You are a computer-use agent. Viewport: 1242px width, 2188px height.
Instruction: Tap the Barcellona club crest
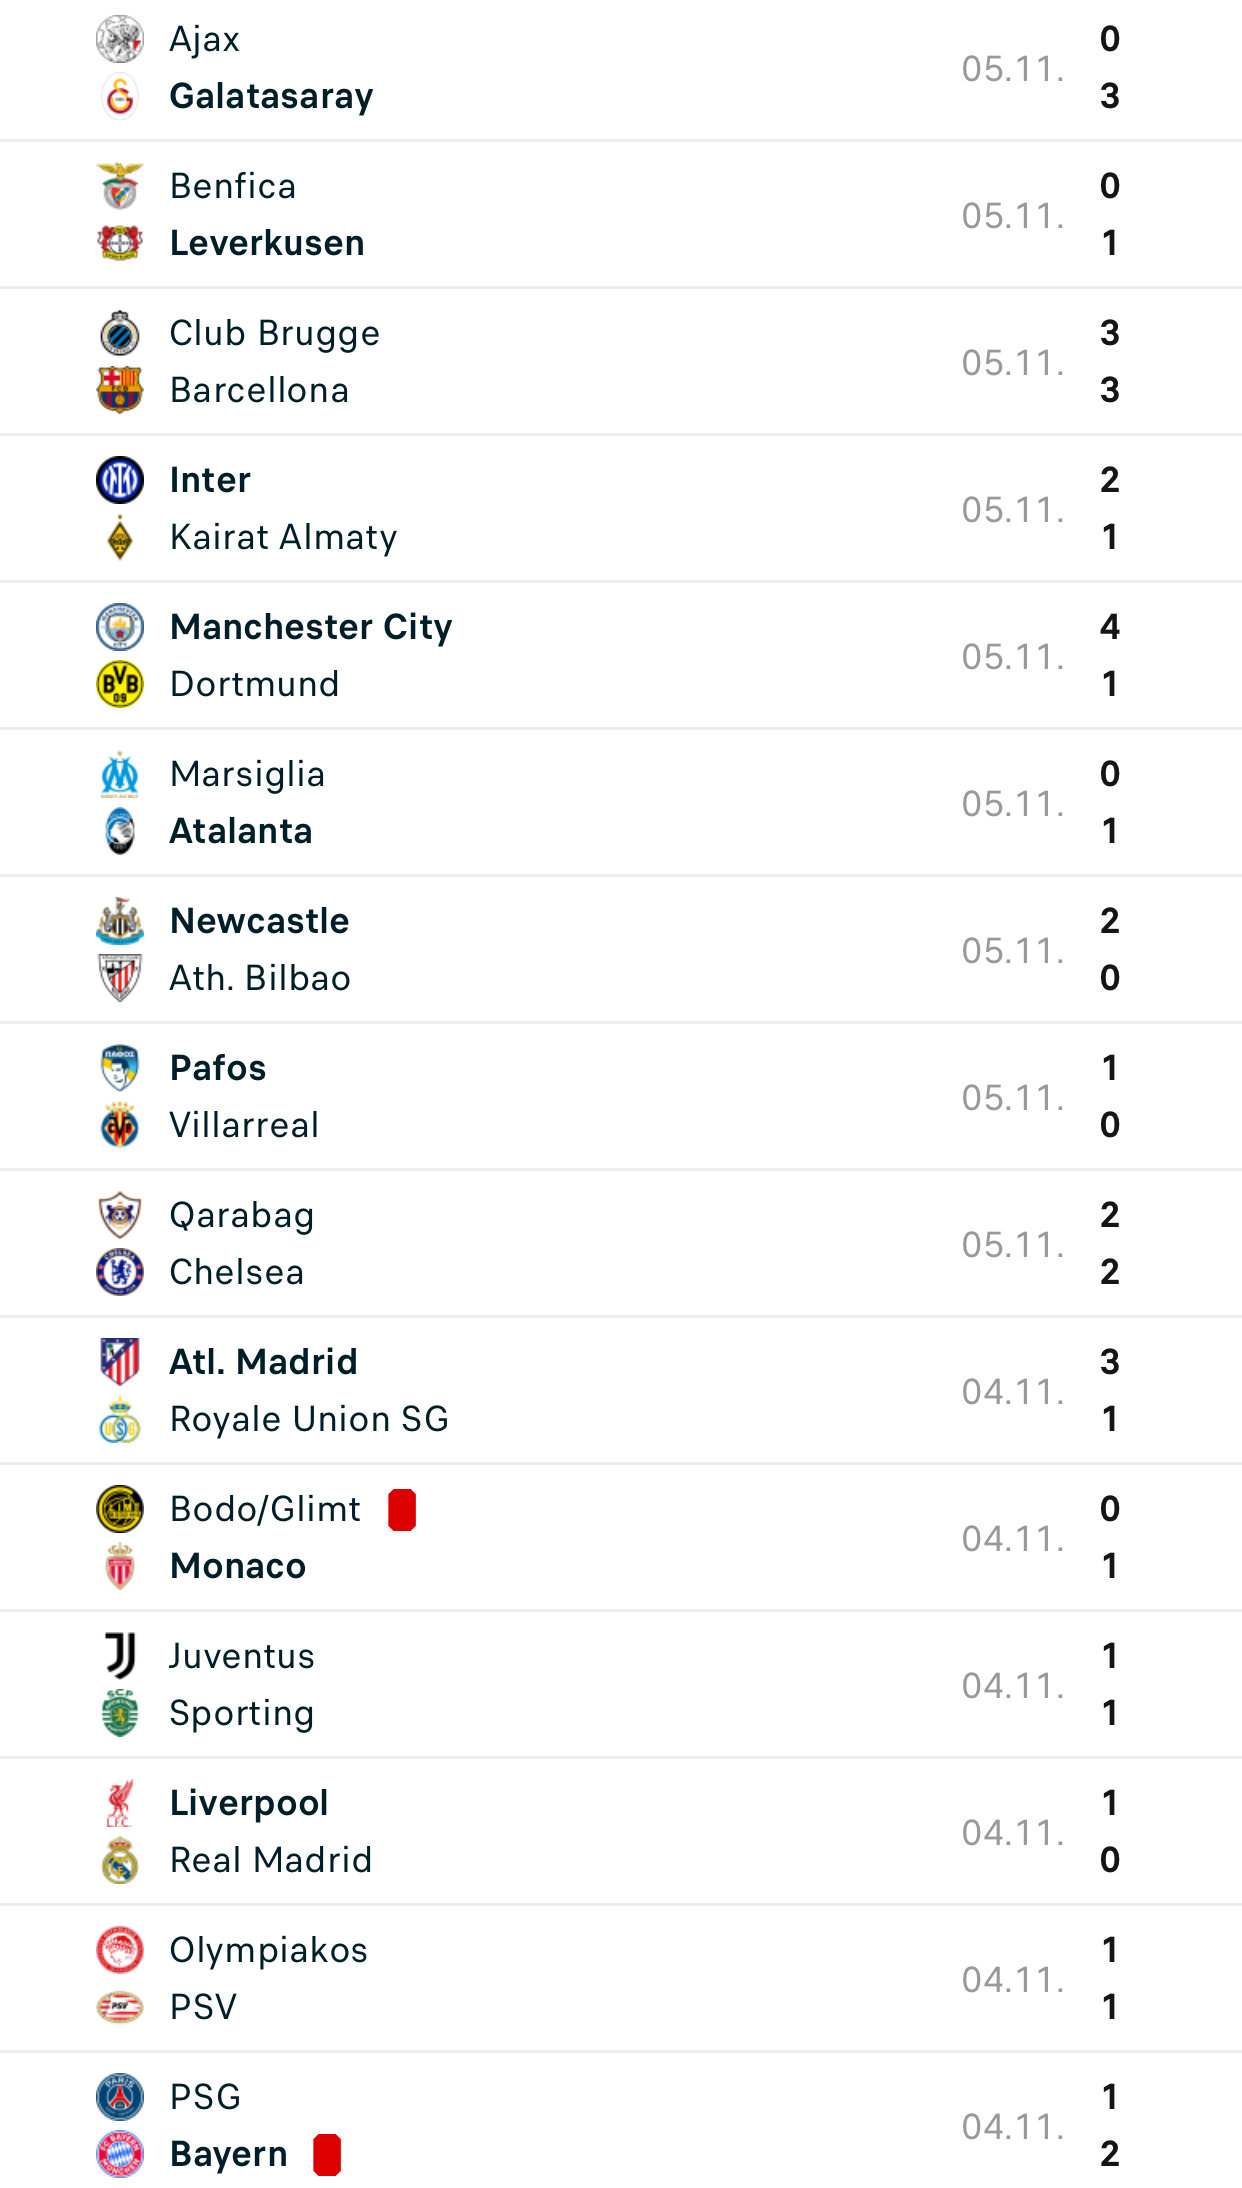[x=120, y=390]
